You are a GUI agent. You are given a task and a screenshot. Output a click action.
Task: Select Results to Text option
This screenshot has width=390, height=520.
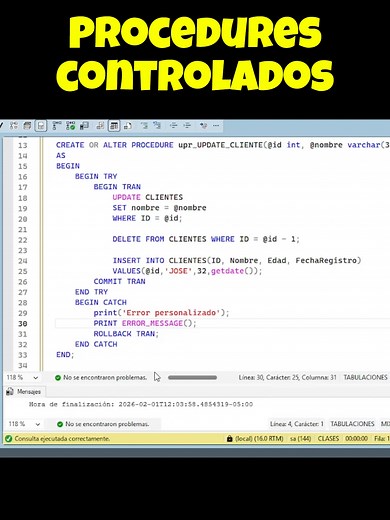point(100,126)
